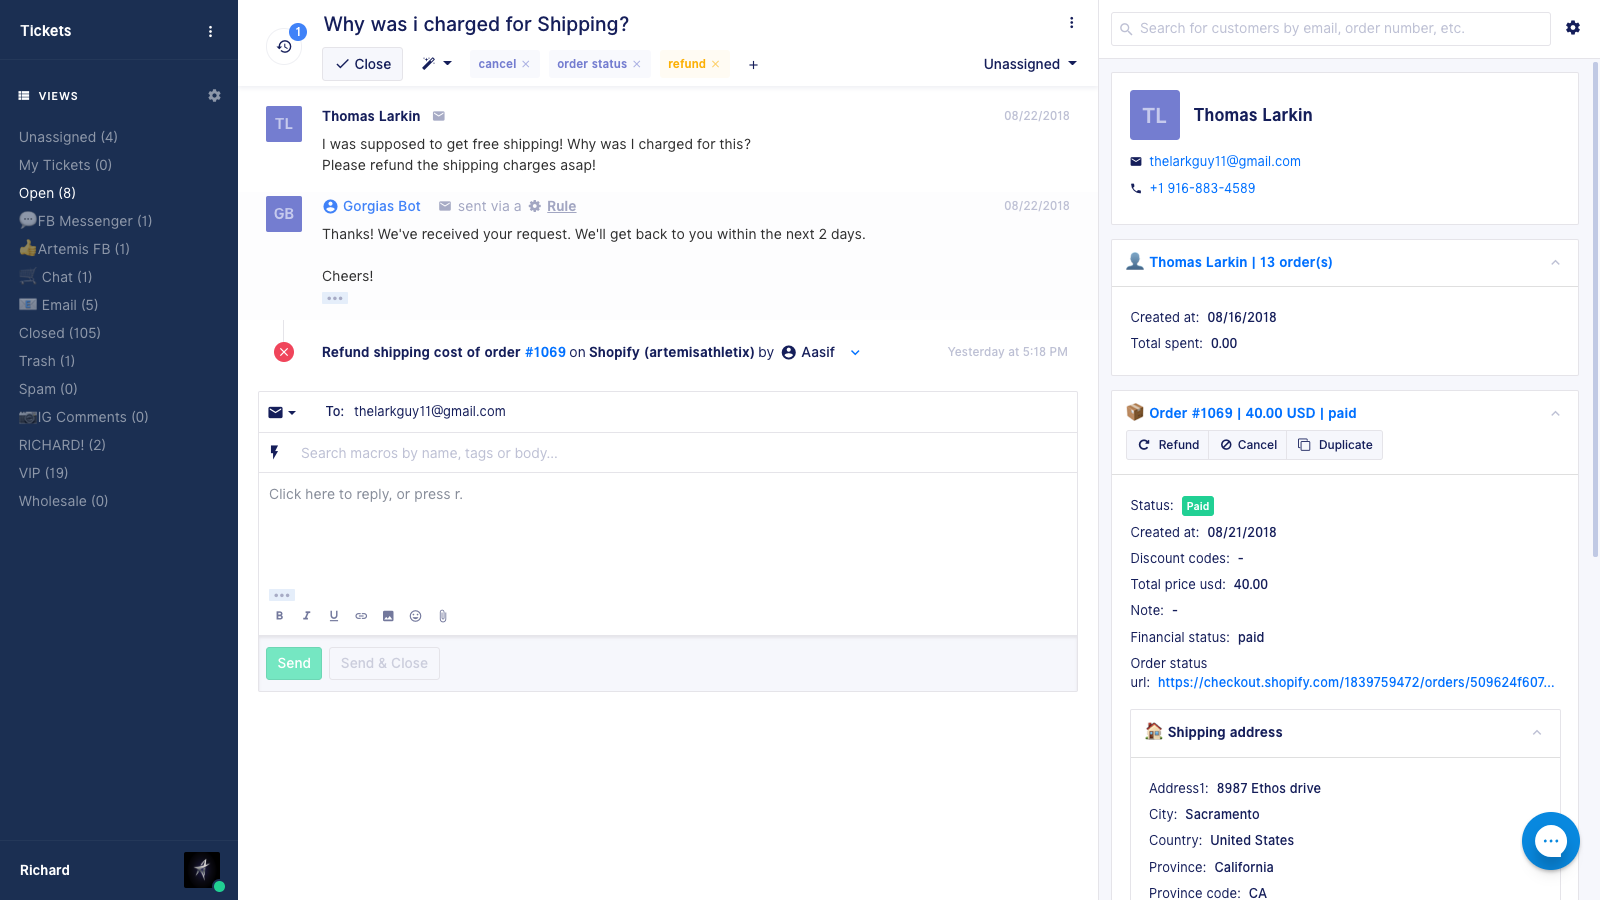Click the Duplicate order button
This screenshot has height=900, width=1600.
(x=1335, y=445)
